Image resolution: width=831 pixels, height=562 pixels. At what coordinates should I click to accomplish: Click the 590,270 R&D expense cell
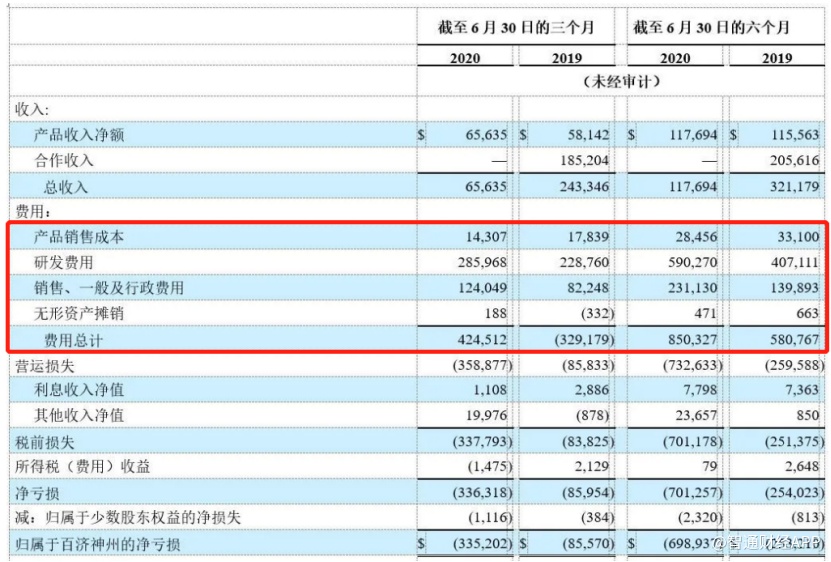[689, 262]
